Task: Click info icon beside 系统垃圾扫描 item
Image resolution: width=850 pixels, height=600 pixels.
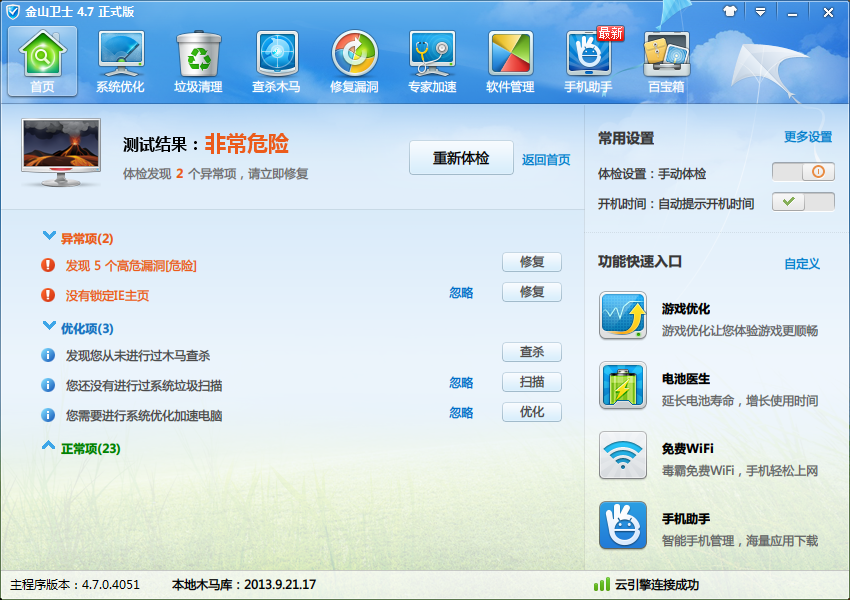Action: (48, 385)
